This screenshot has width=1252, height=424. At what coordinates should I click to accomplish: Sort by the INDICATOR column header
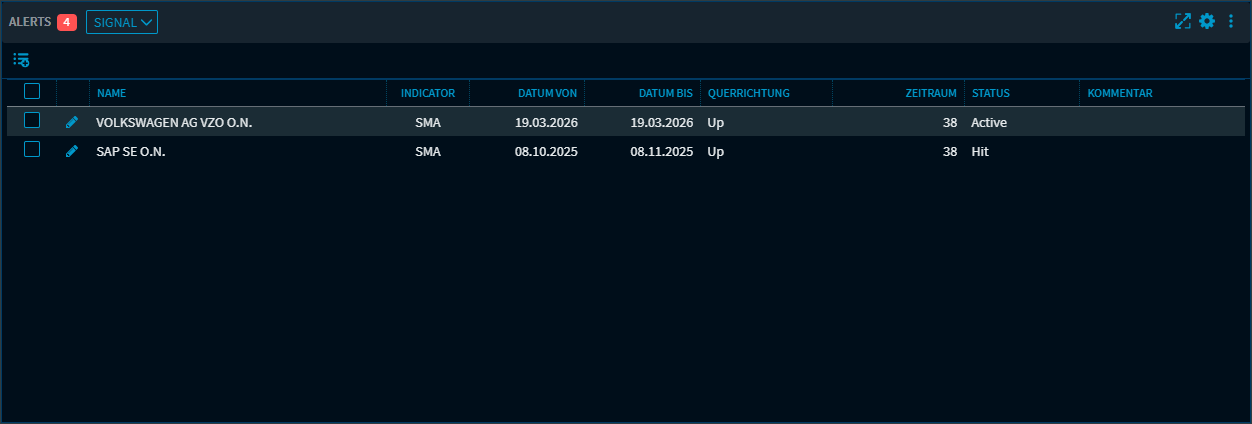[427, 93]
